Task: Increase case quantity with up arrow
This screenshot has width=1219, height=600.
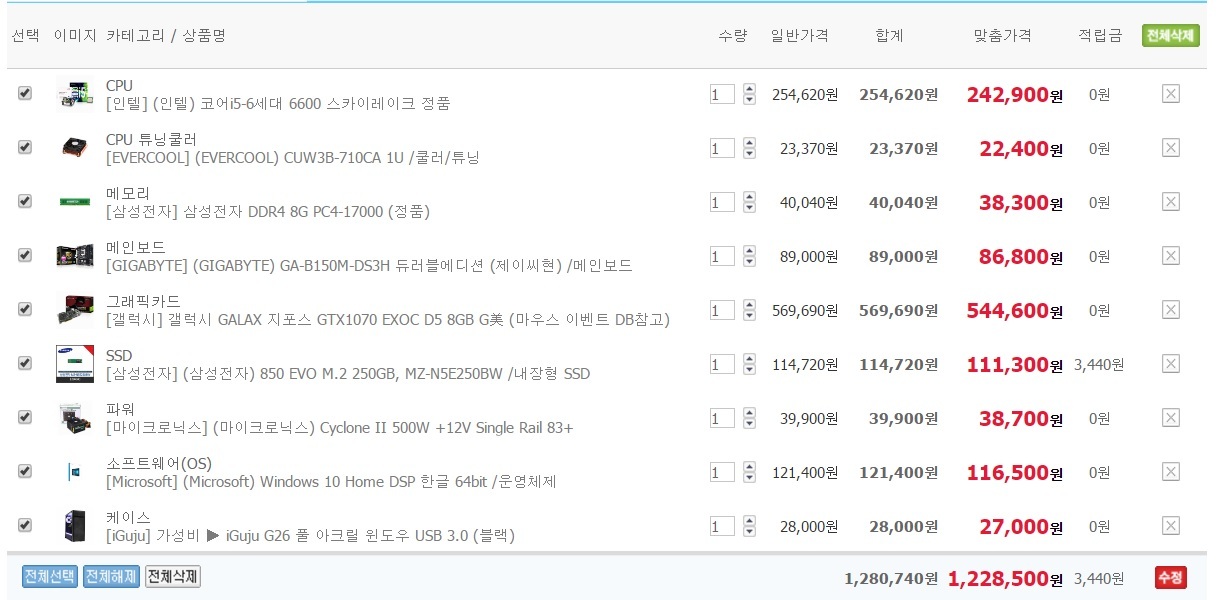Action: 749,521
